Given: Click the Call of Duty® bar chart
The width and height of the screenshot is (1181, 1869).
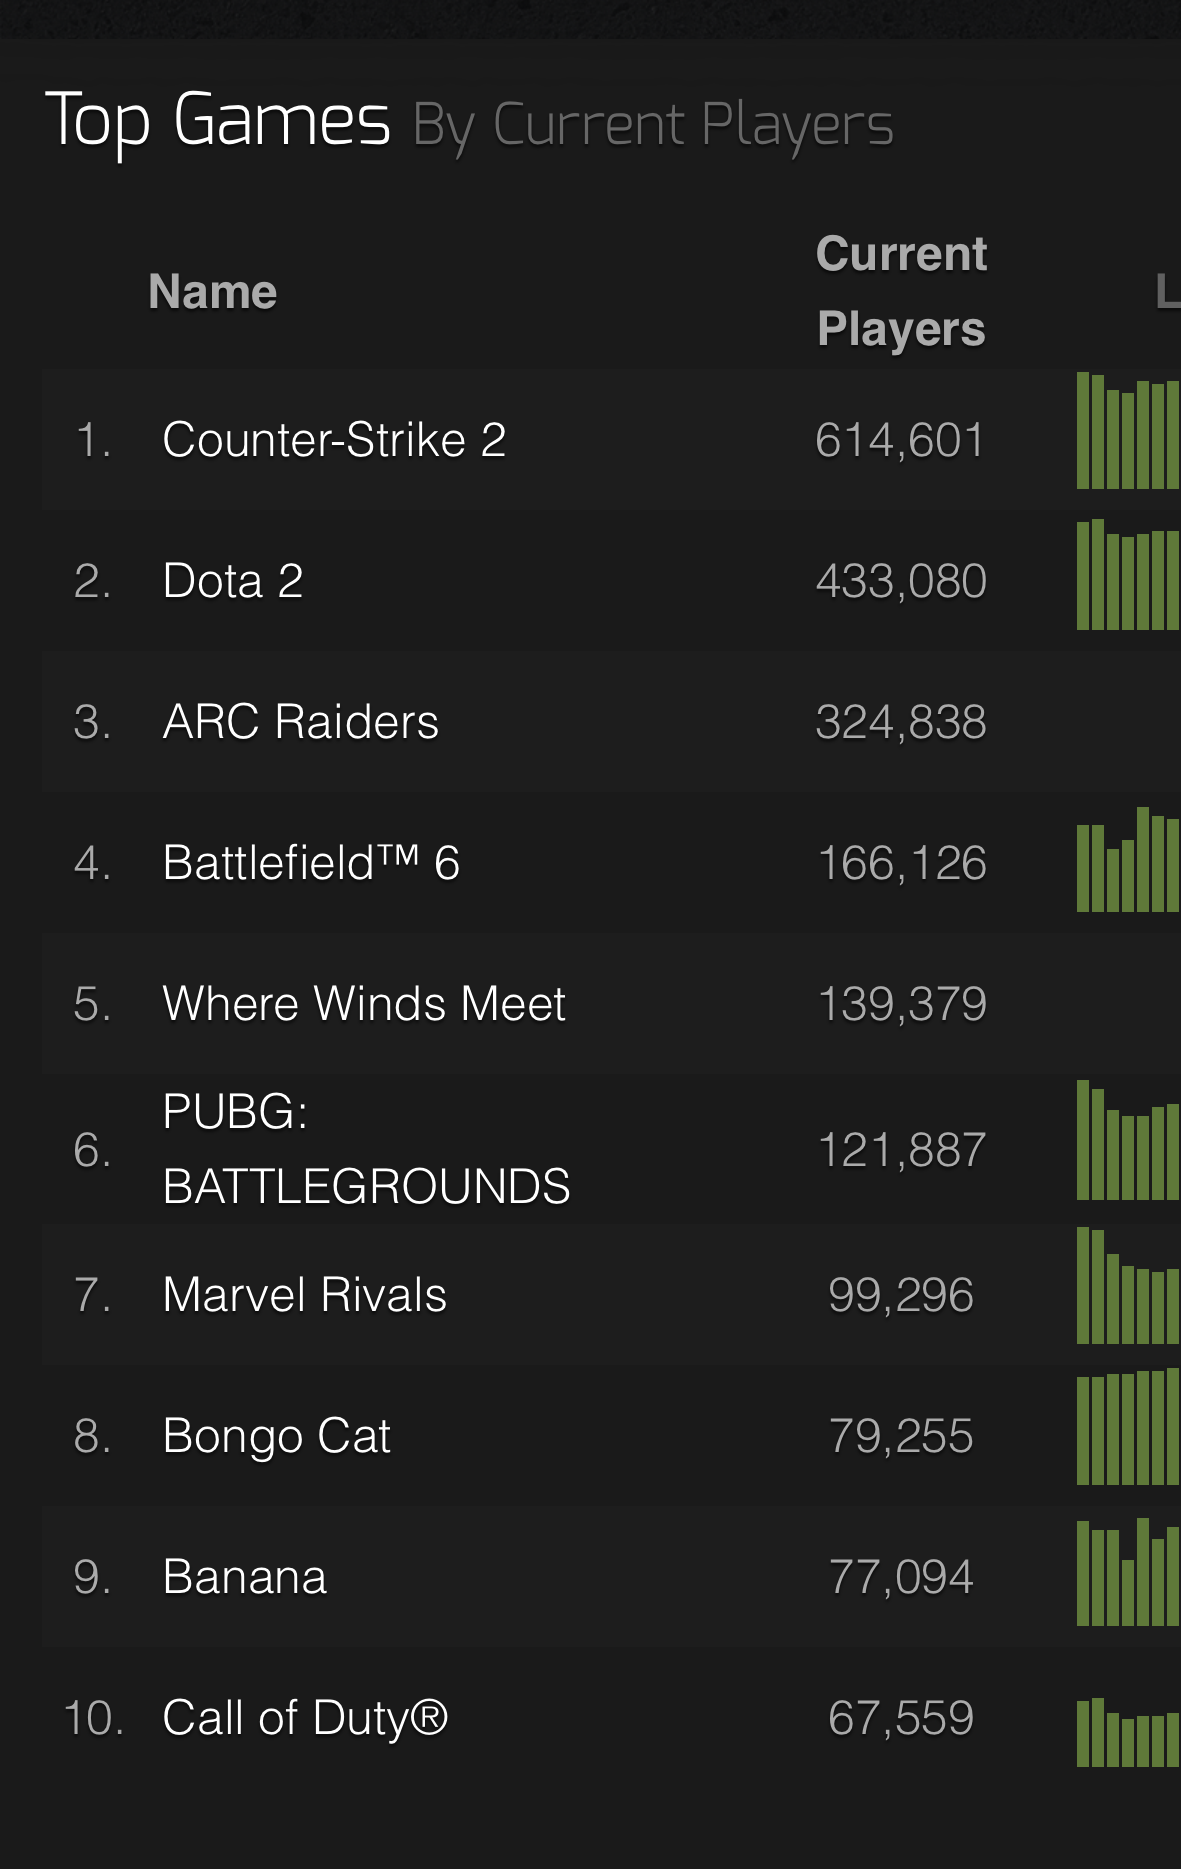Looking at the screenshot, I should pyautogui.click(x=1128, y=1733).
